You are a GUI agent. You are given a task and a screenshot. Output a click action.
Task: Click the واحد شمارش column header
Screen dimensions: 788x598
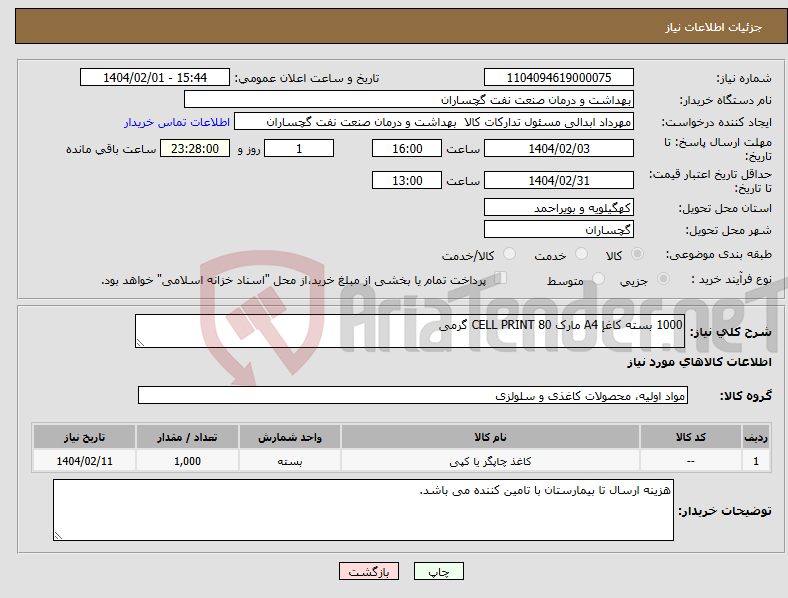pyautogui.click(x=290, y=437)
